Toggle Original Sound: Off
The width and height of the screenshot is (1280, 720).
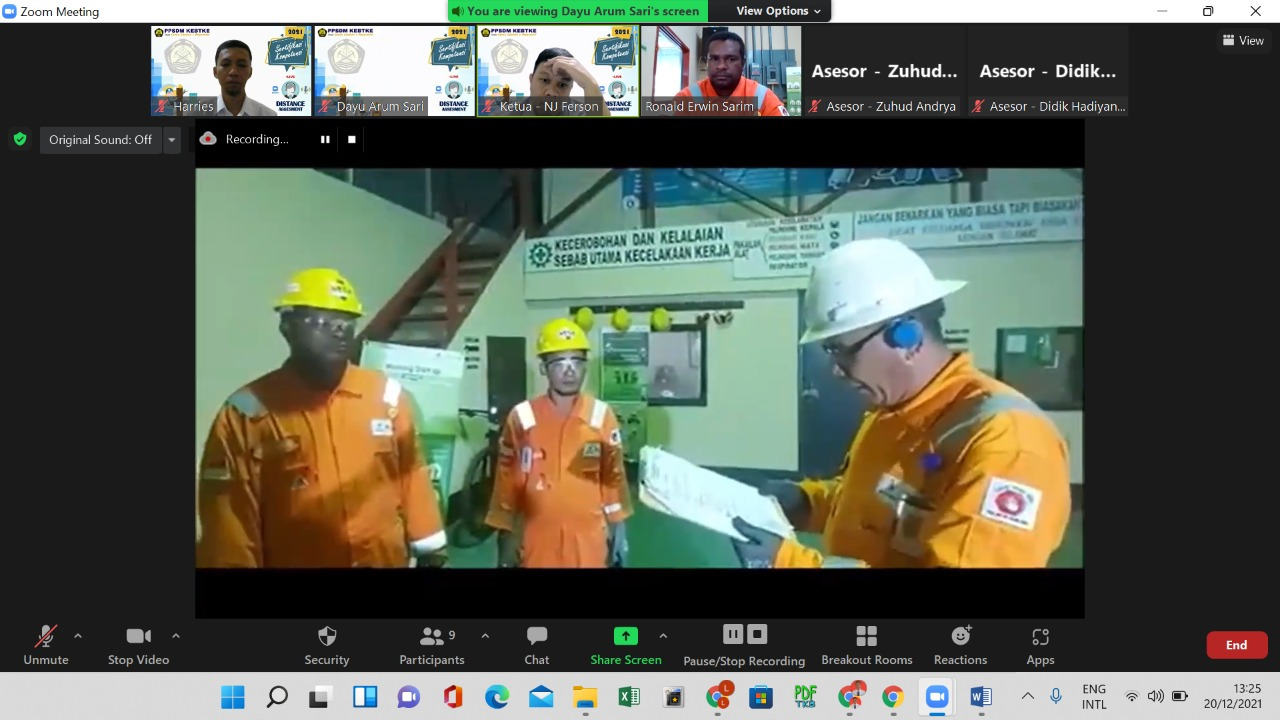(x=100, y=139)
